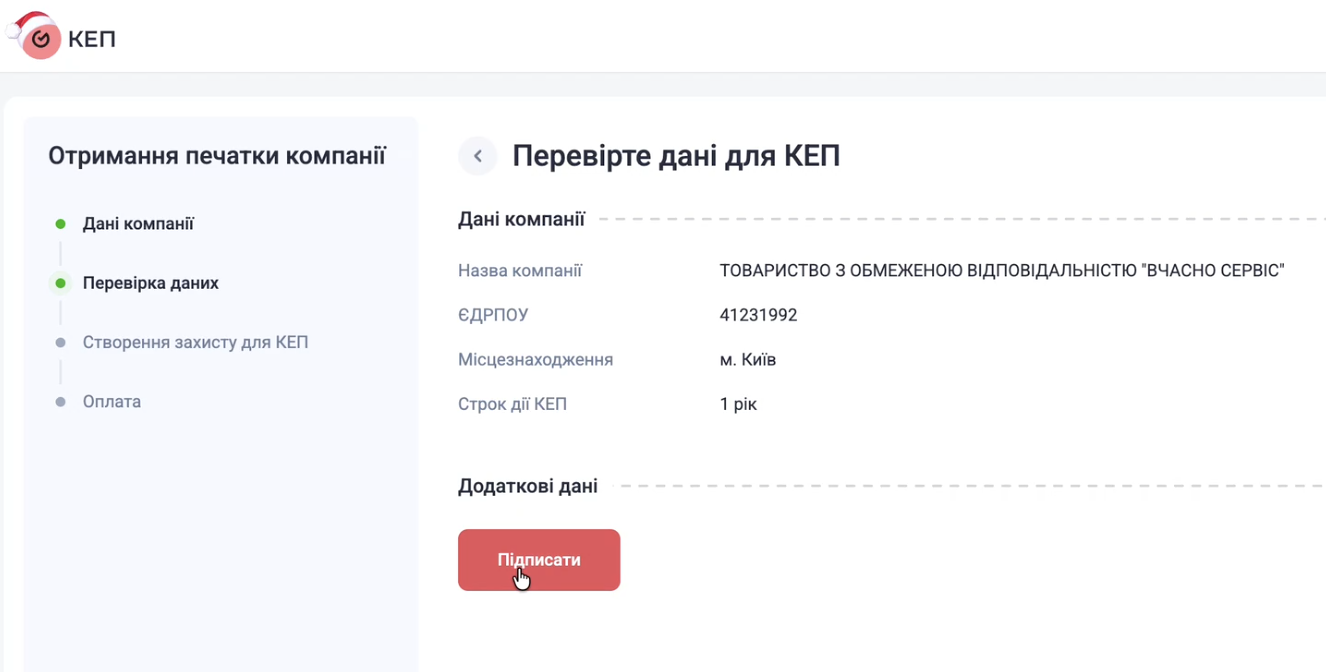Click the company name ТОВАРИСТВО... "ВЧАСНО СЕРВІС"
This screenshot has height=672, width=1326.
1001,271
